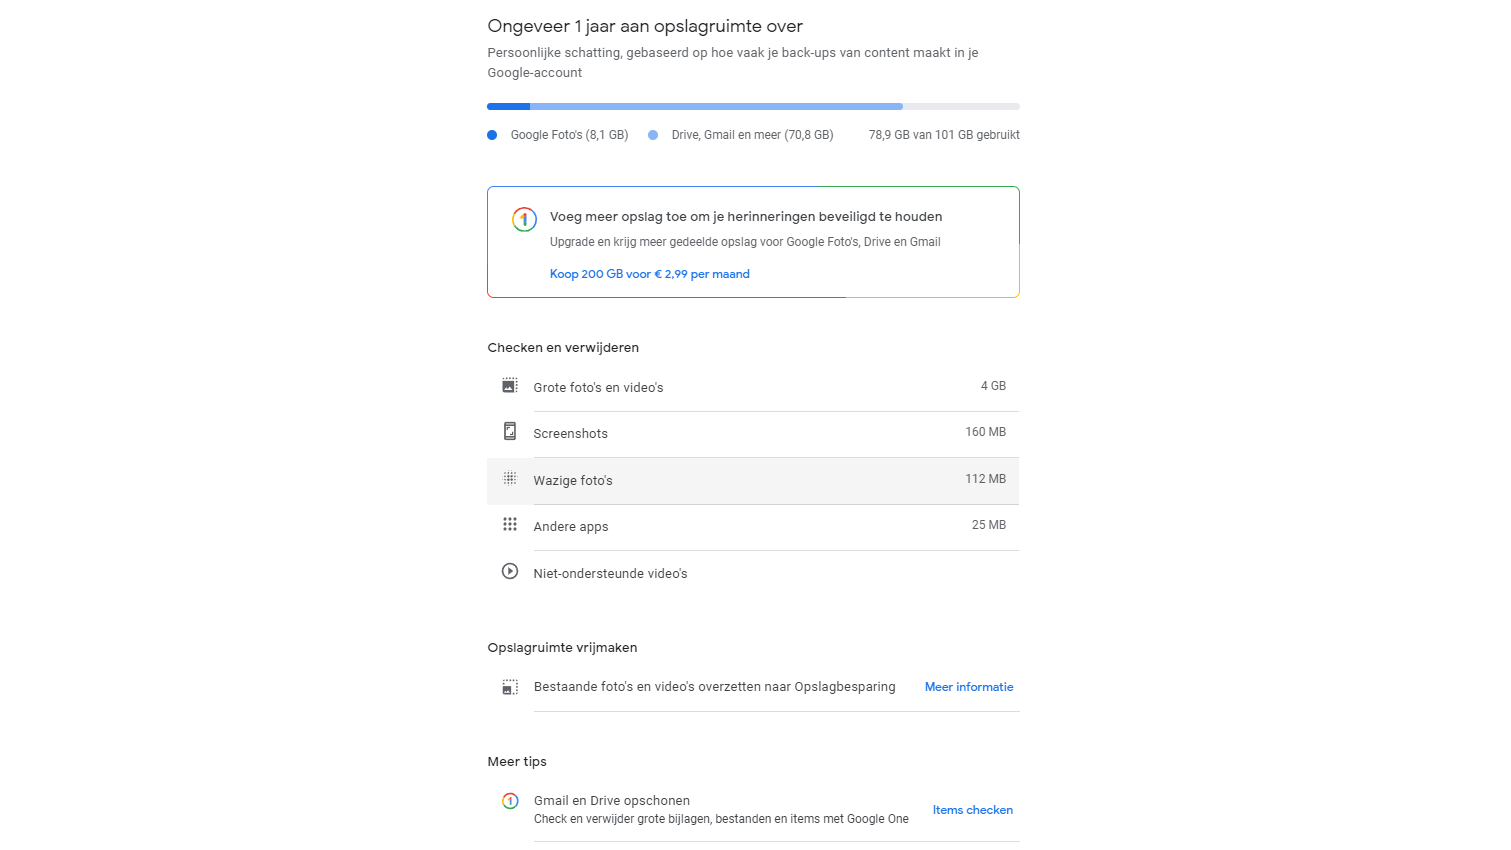Click the Andere apps grid icon

510,525
